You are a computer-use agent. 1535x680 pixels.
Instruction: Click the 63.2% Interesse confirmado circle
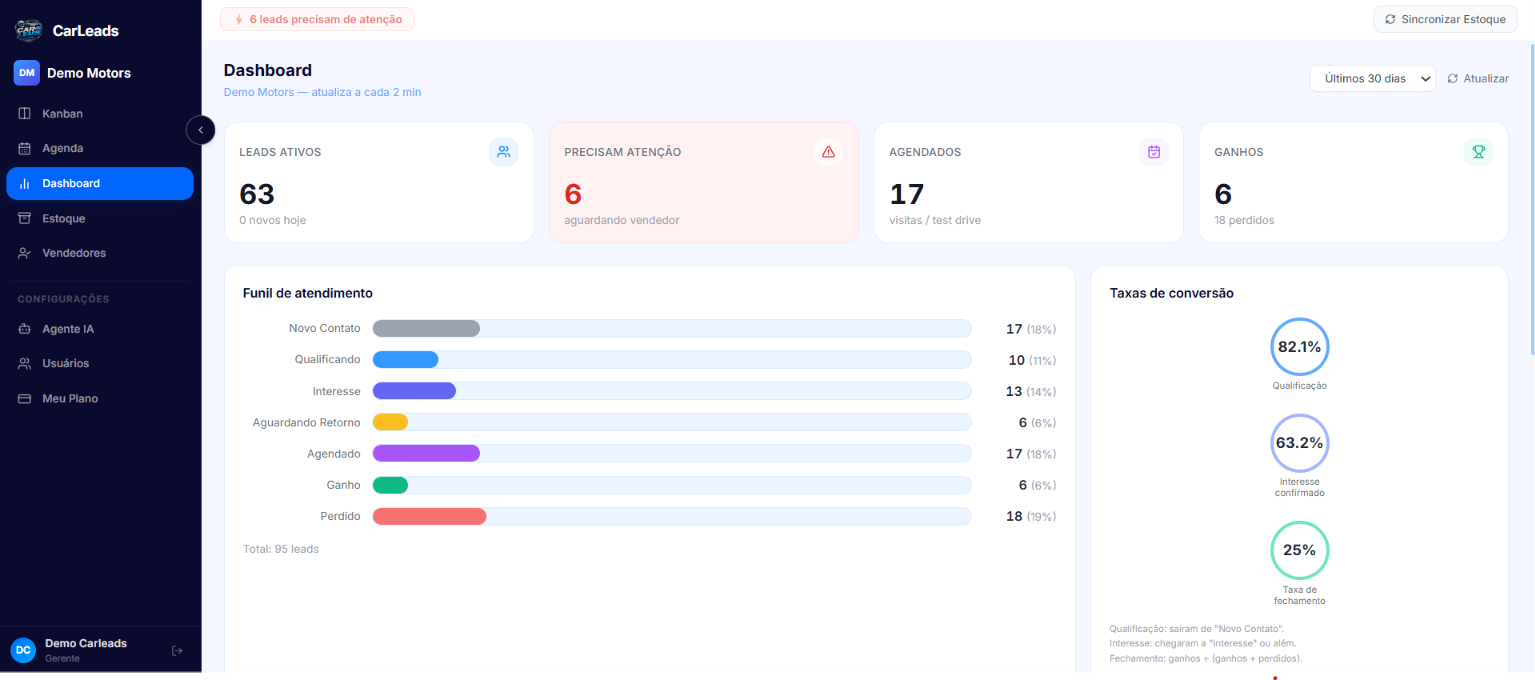[x=1299, y=442]
